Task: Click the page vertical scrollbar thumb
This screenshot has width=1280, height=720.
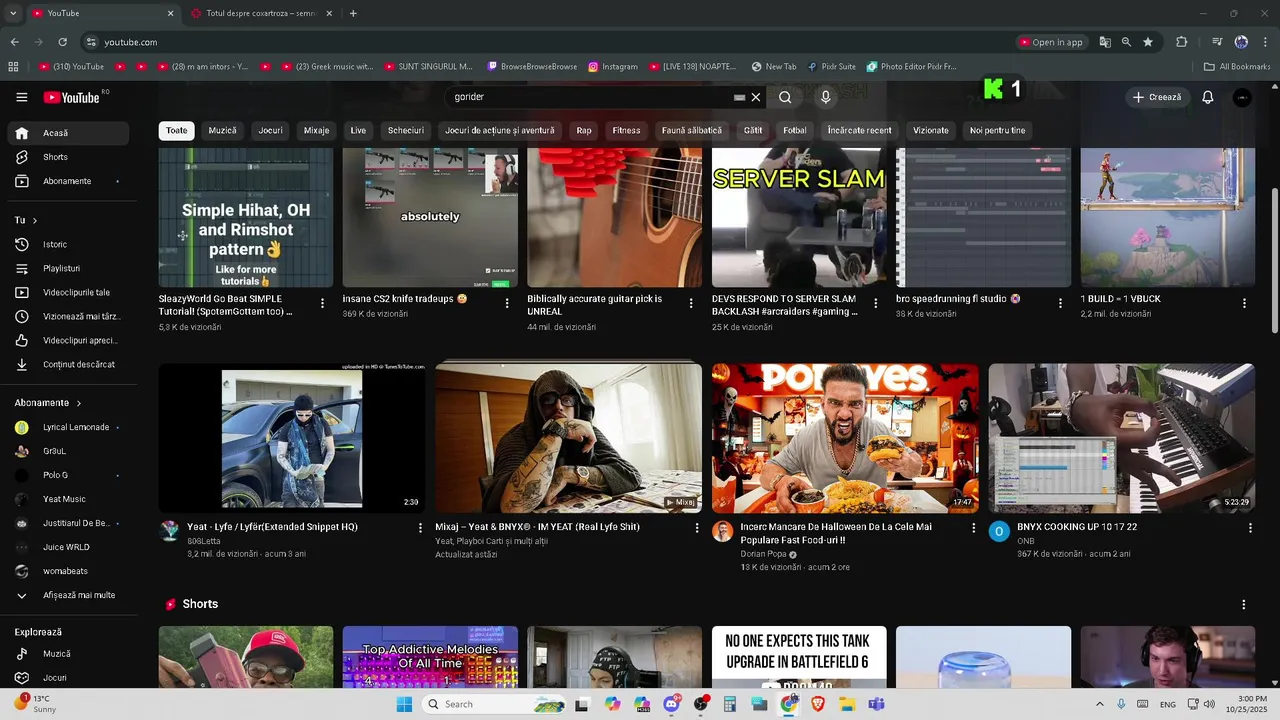Action: click(x=1274, y=260)
